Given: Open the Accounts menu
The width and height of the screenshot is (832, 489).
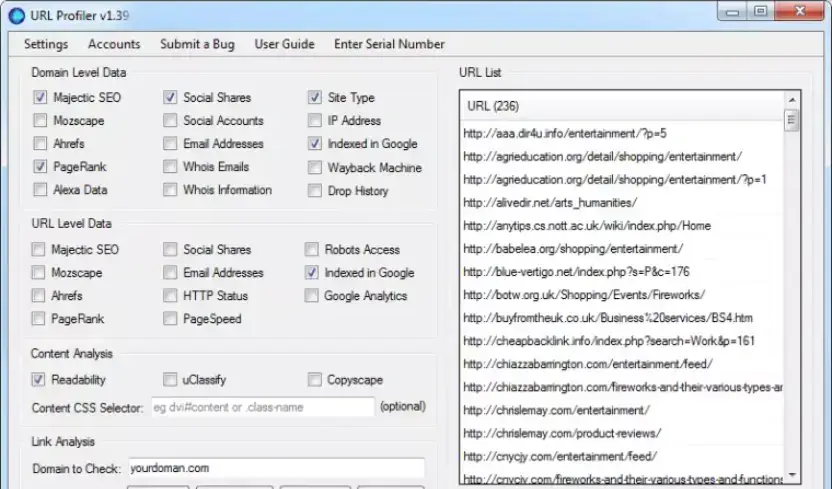Looking at the screenshot, I should [114, 44].
